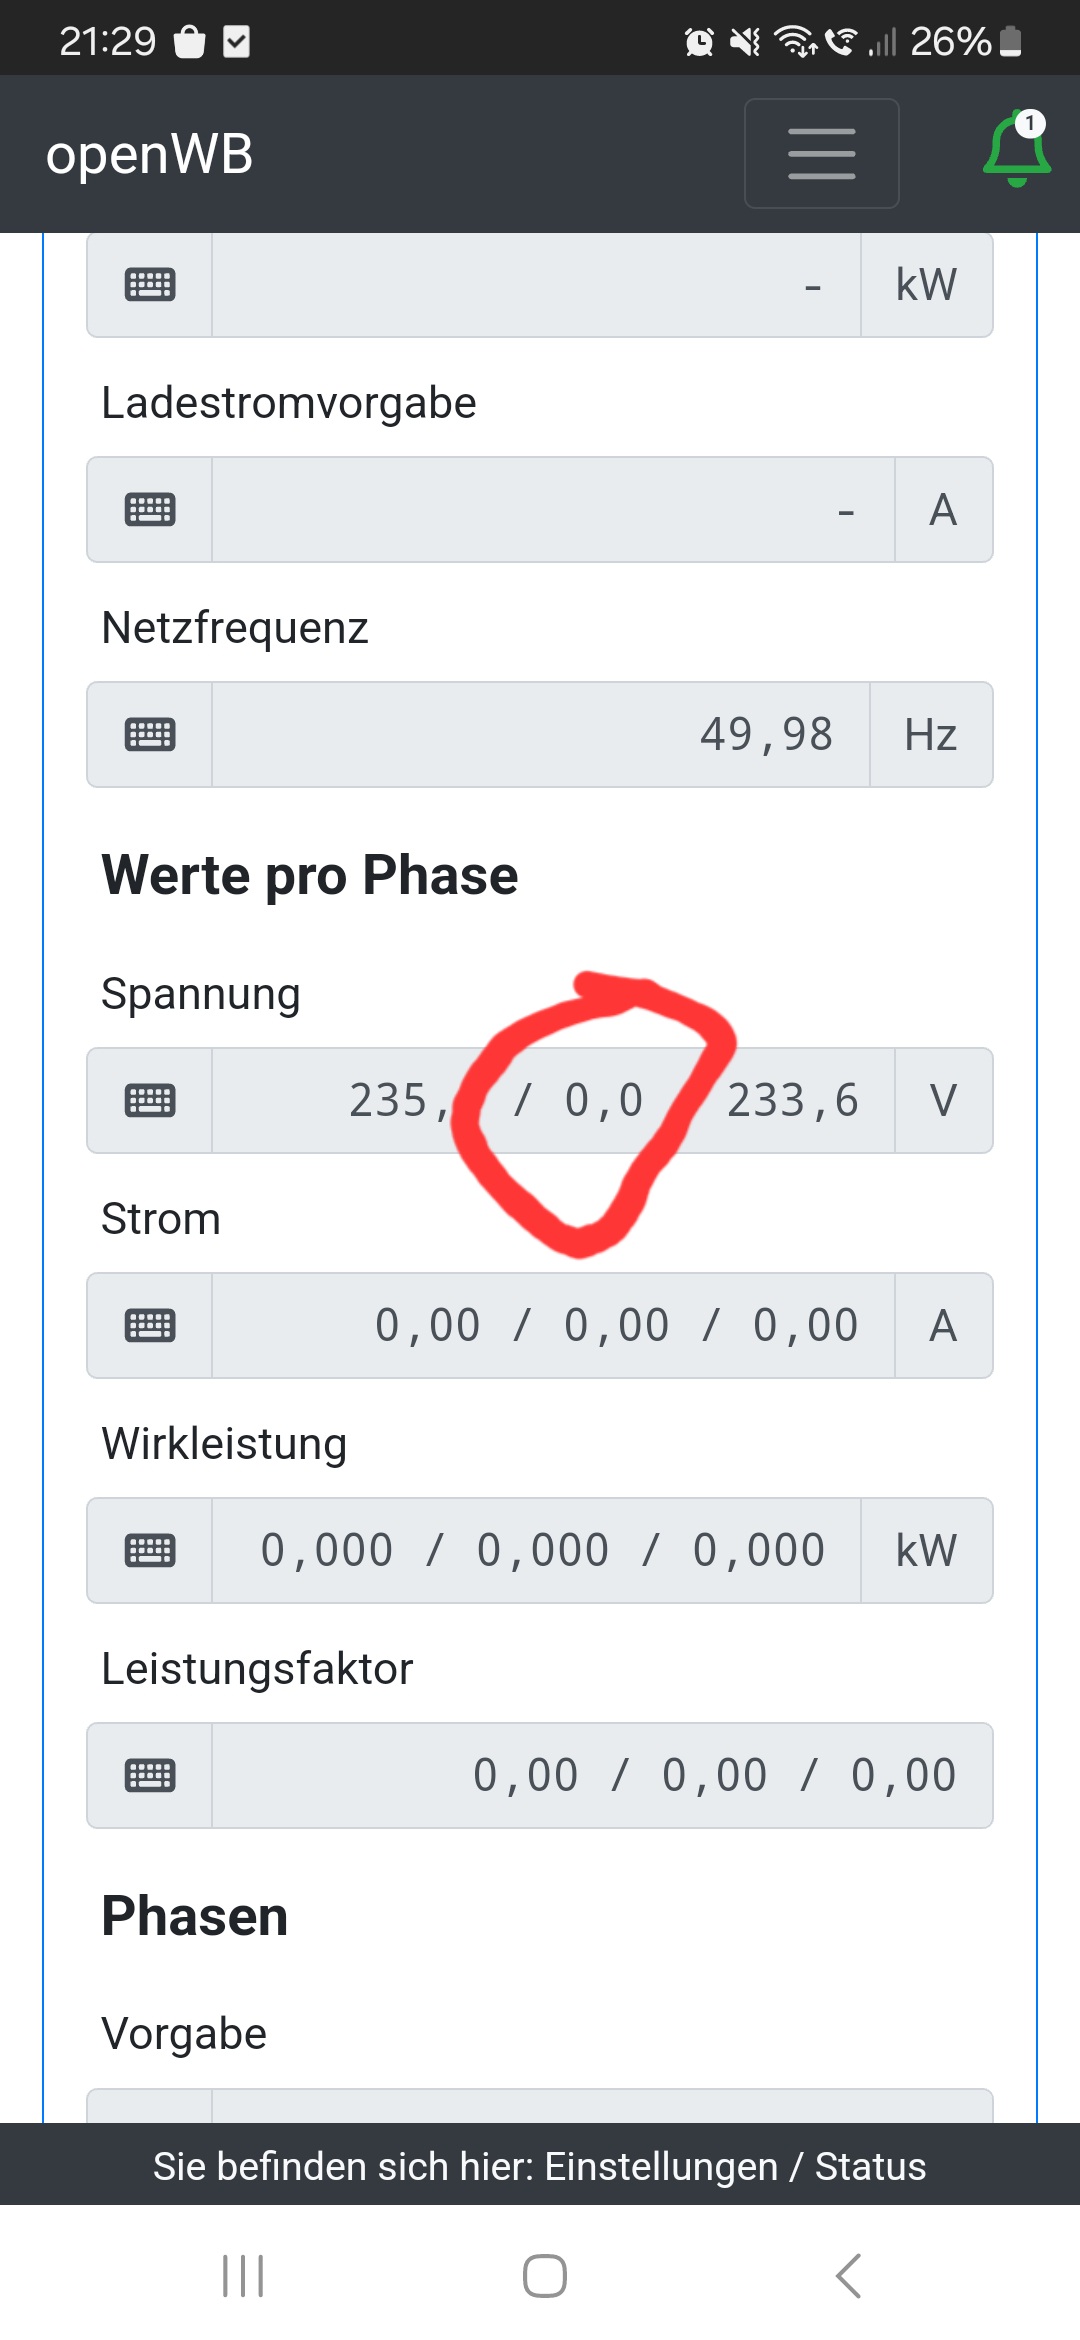This screenshot has height=2340, width=1080.
Task: Open the green notification bell
Action: tap(1016, 151)
